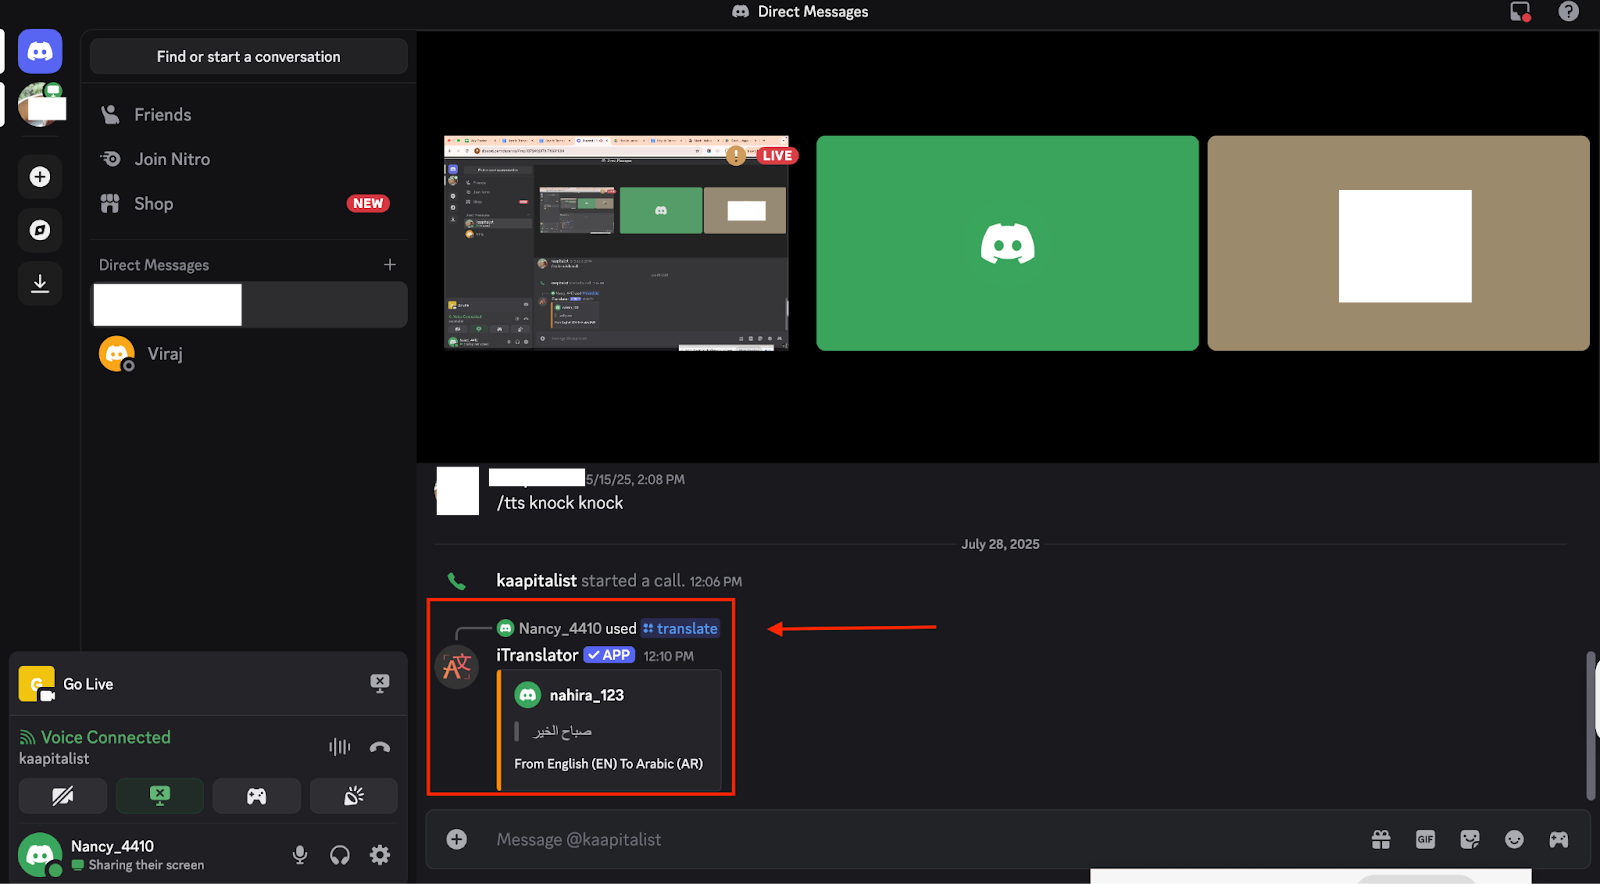
Task: Click "/tts knock knock" message text
Action: click(x=560, y=503)
